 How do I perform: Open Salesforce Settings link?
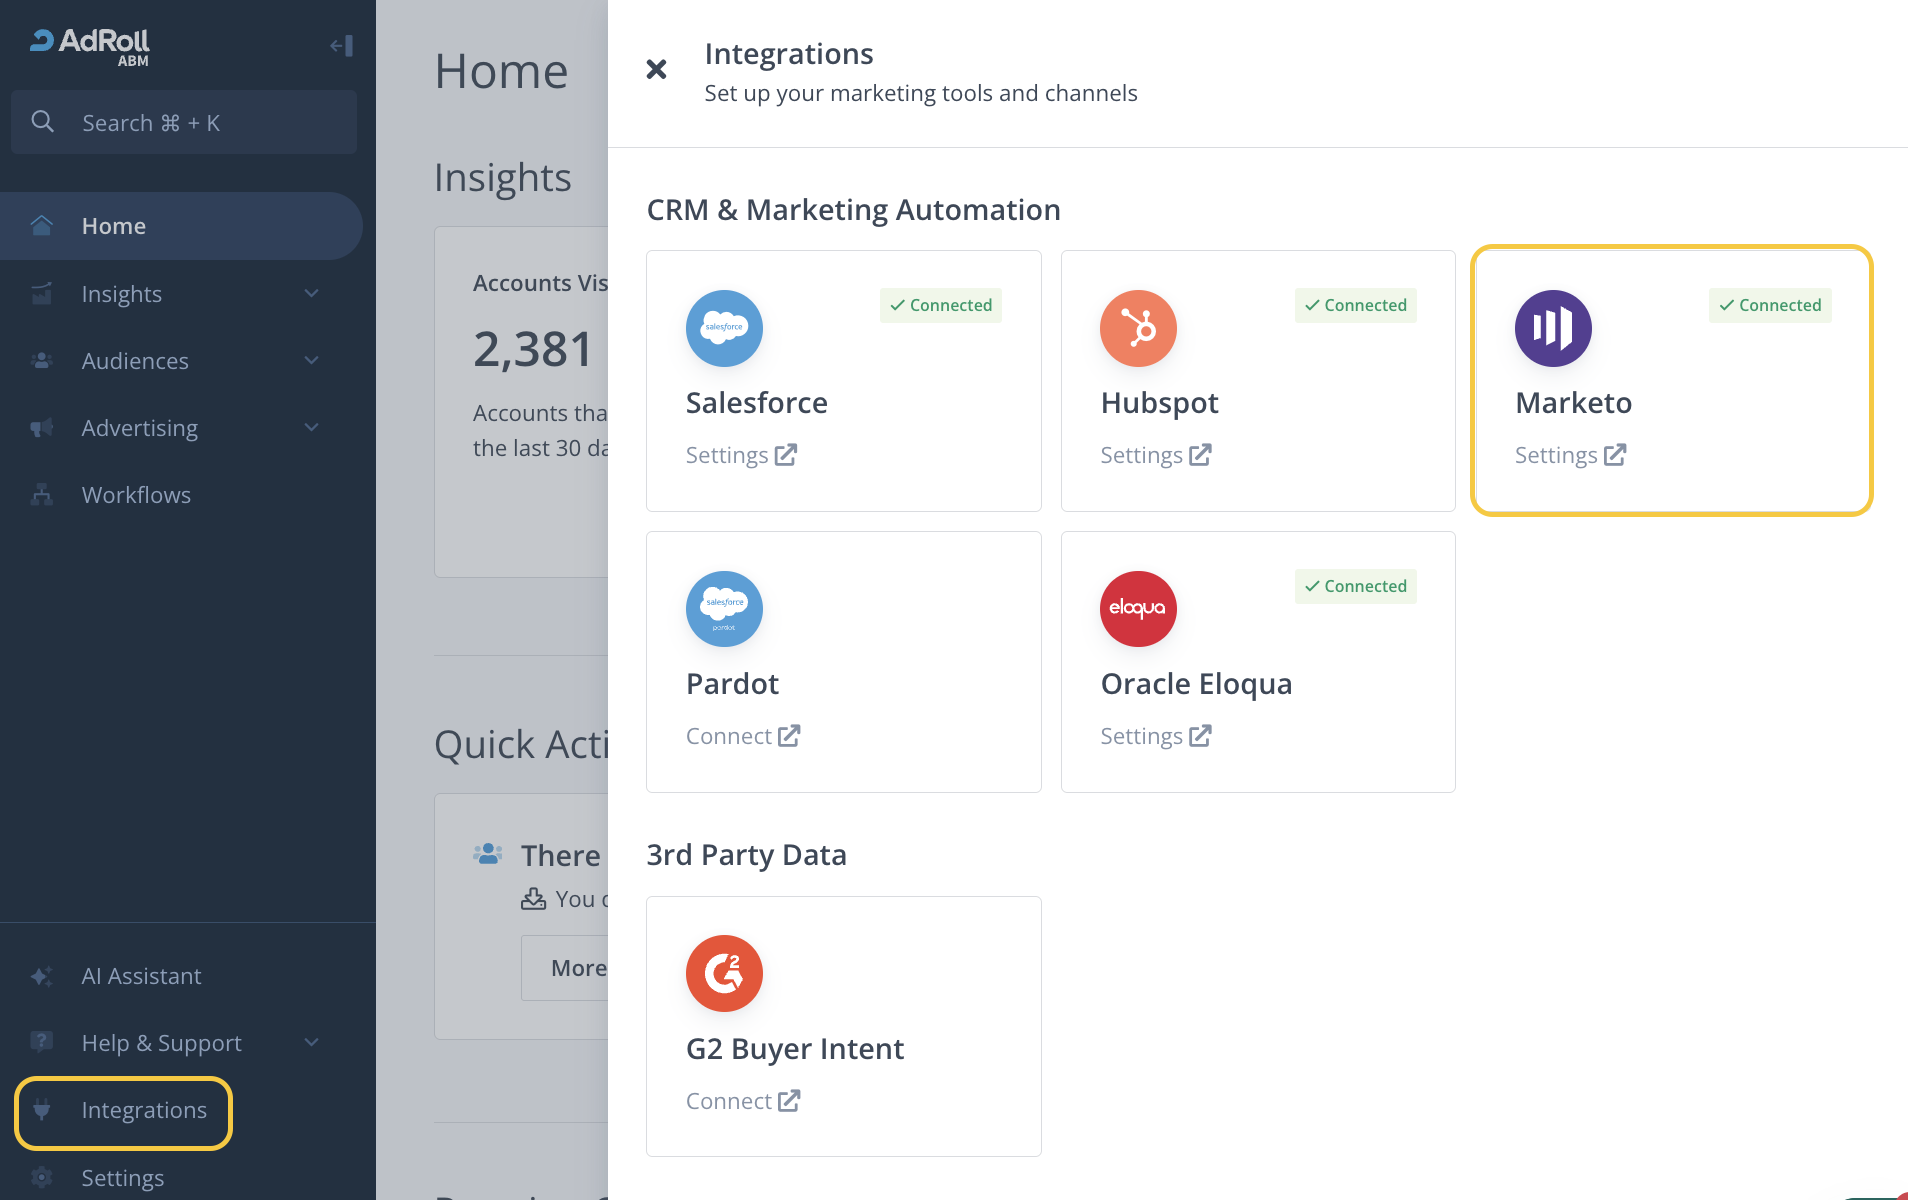741,455
